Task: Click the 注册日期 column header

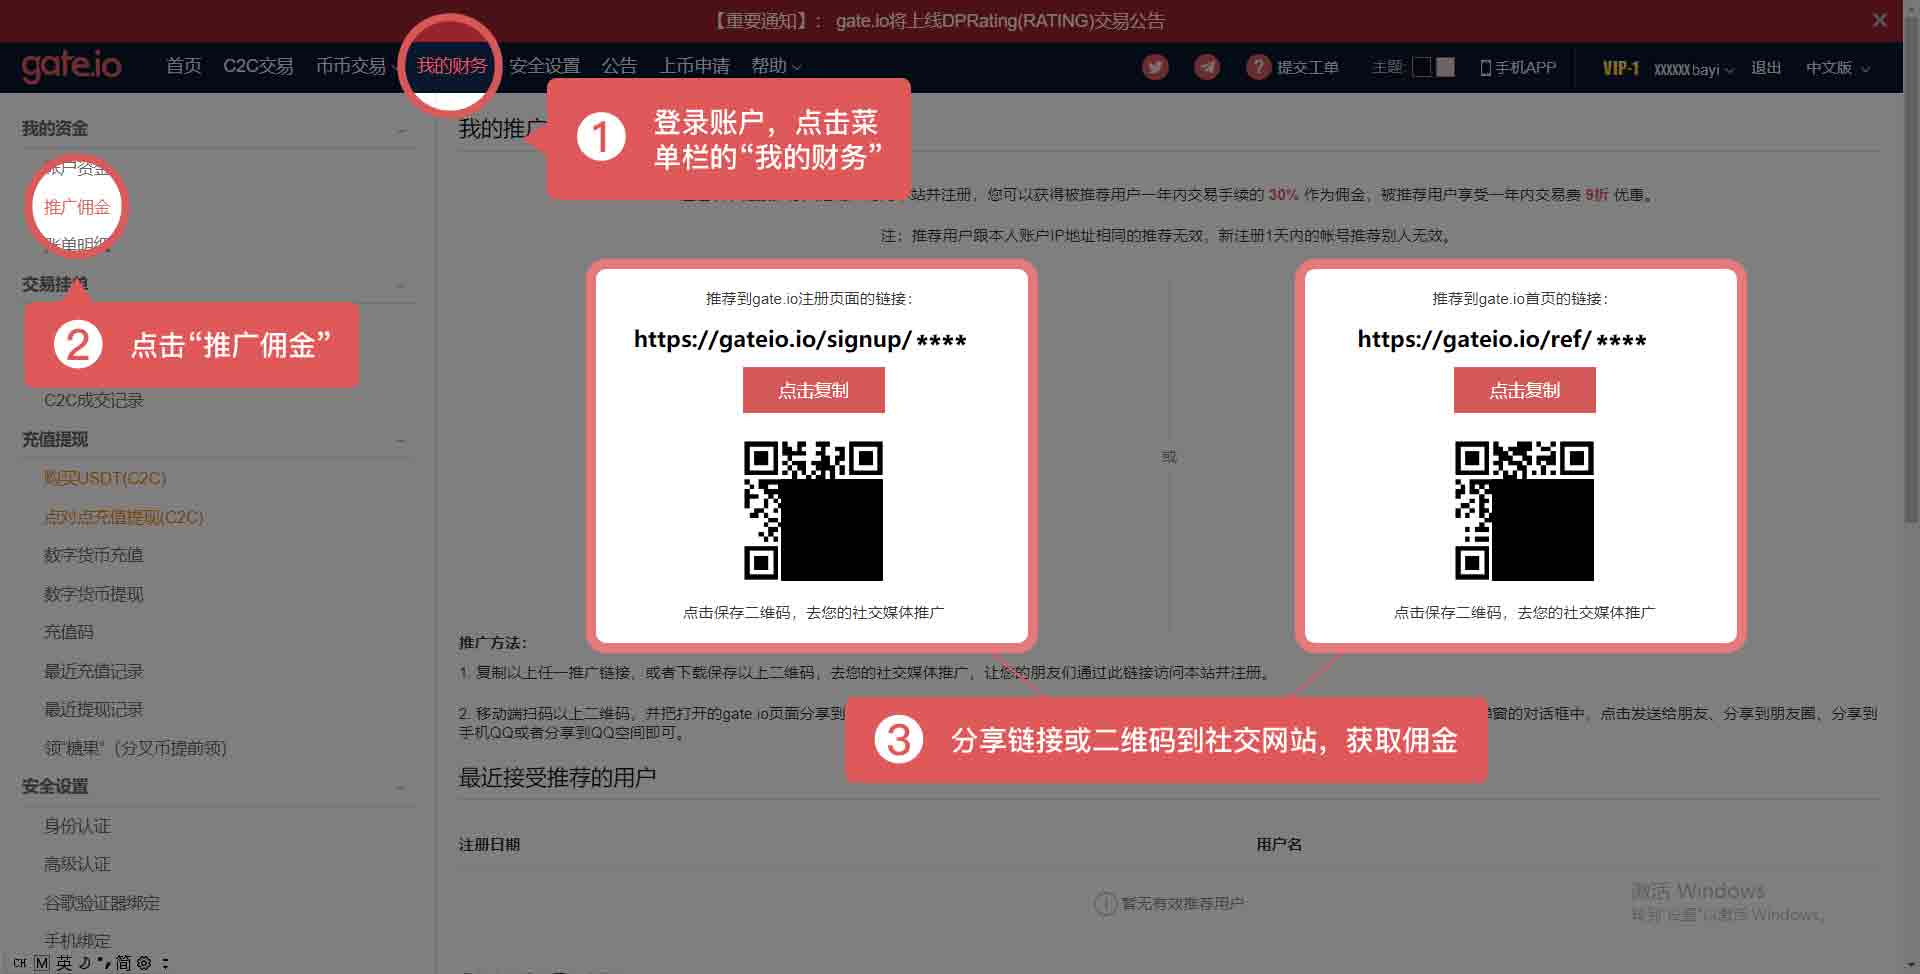Action: pyautogui.click(x=489, y=845)
